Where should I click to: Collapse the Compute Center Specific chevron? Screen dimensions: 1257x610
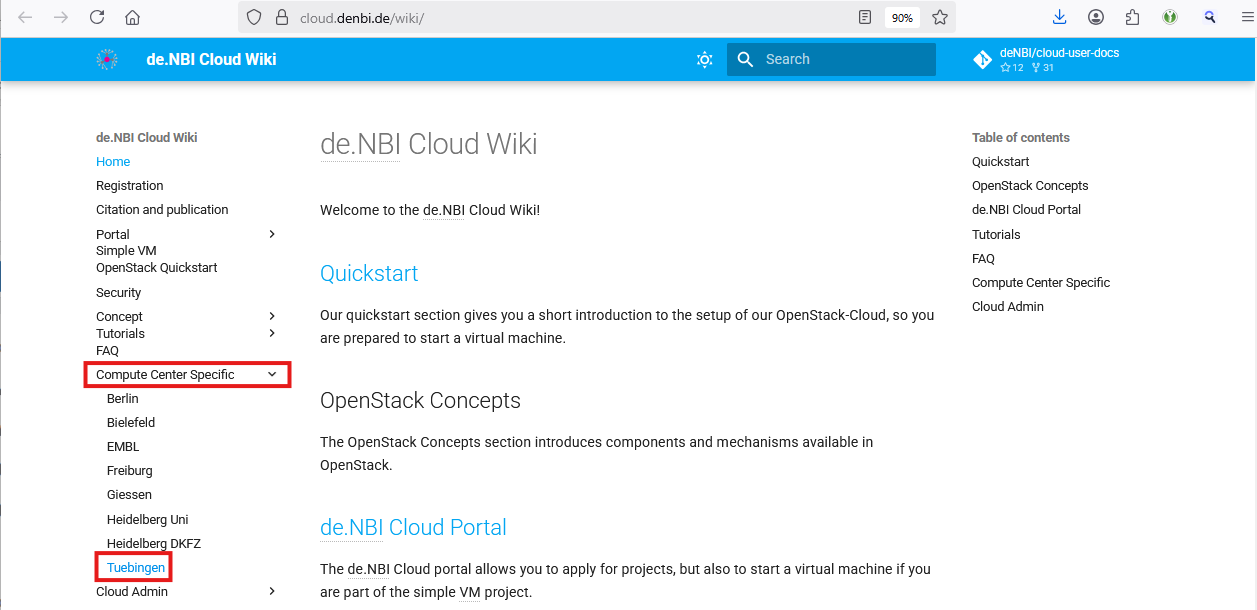coord(272,374)
